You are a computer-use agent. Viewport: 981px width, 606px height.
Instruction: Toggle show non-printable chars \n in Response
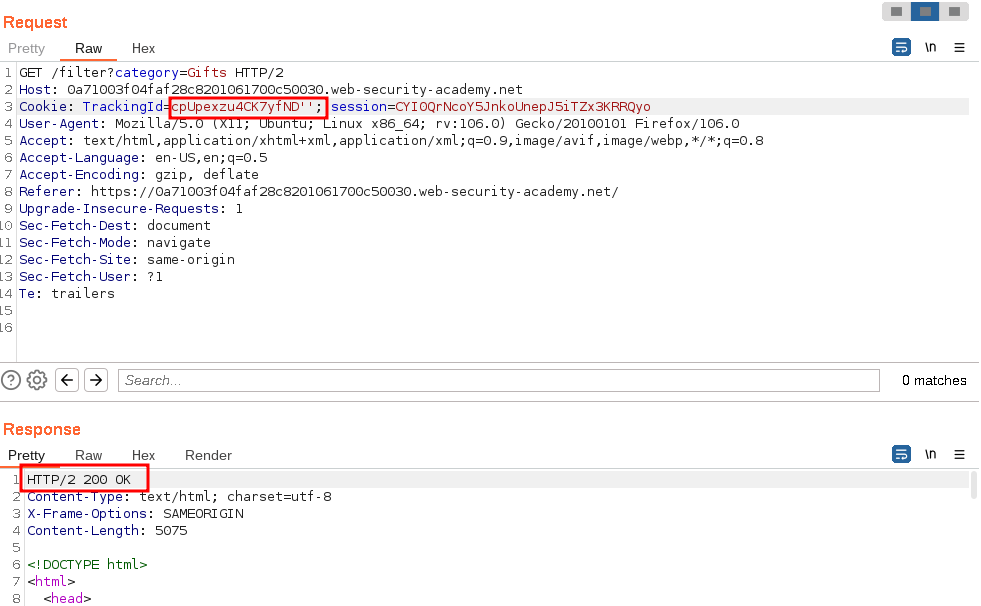point(930,455)
